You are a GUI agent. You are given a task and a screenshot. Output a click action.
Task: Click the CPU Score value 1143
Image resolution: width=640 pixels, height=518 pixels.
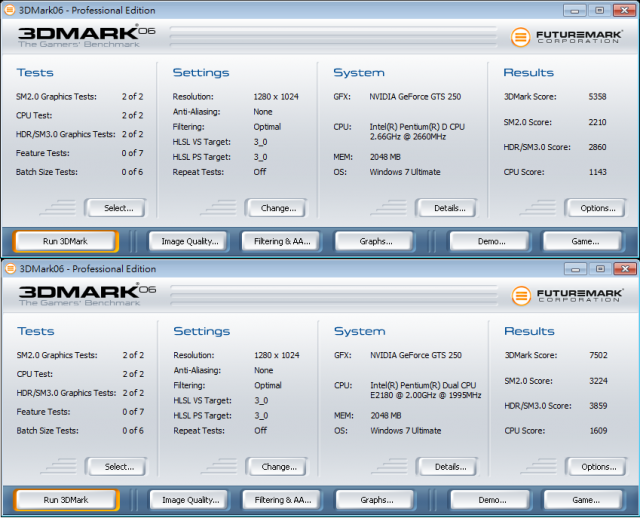tap(597, 172)
